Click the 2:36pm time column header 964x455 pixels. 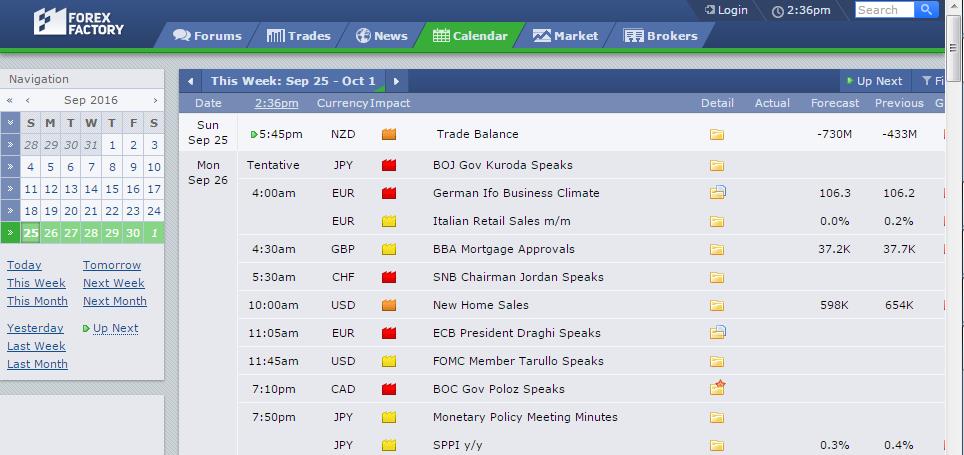pos(277,103)
